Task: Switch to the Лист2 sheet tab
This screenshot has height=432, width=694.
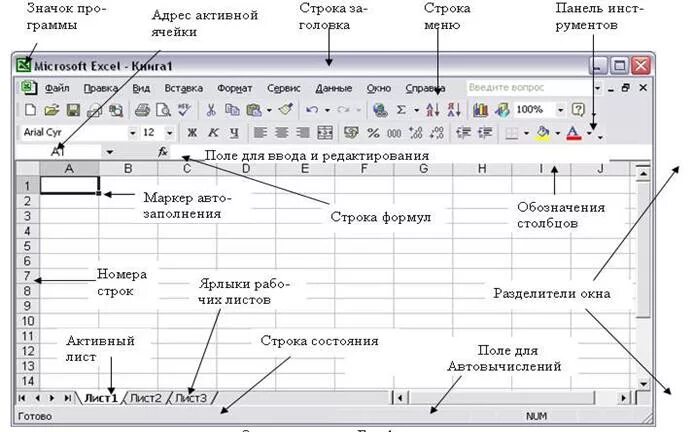Action: (x=146, y=398)
